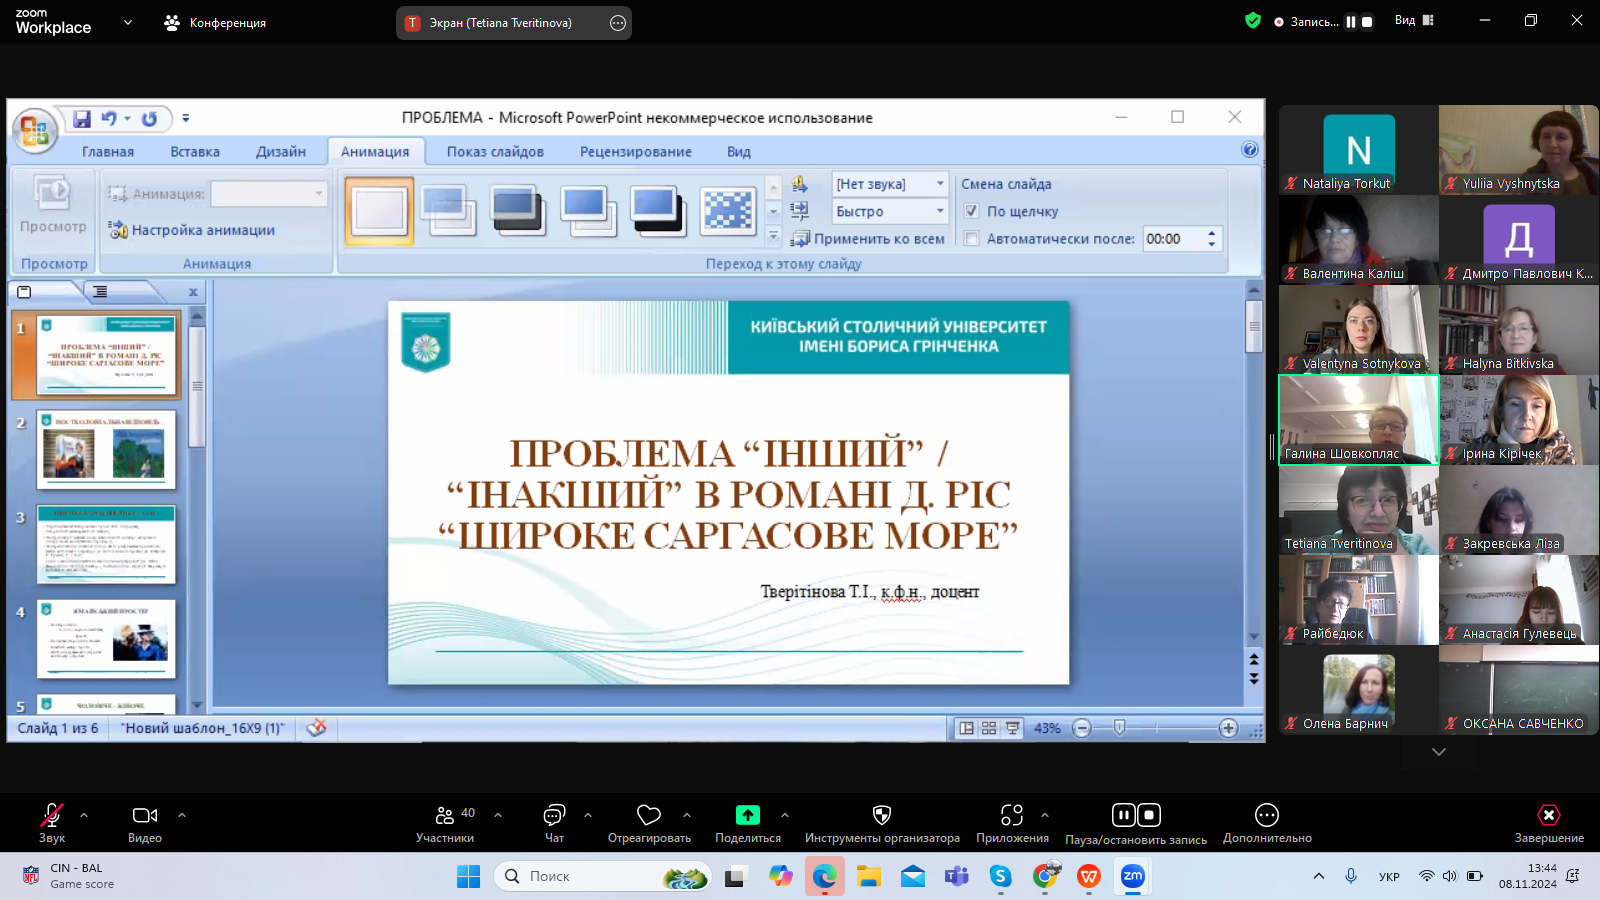
Task: Click the green Share screen icon
Action: tap(747, 815)
